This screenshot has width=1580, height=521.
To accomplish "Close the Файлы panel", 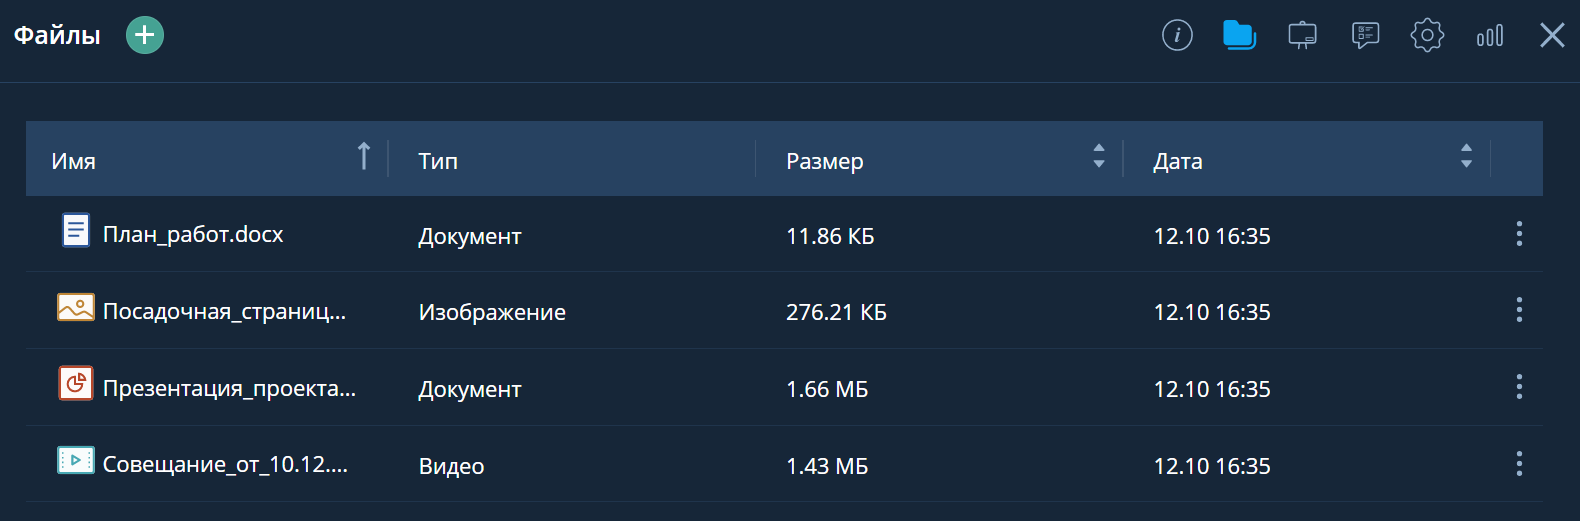I will click(x=1552, y=36).
